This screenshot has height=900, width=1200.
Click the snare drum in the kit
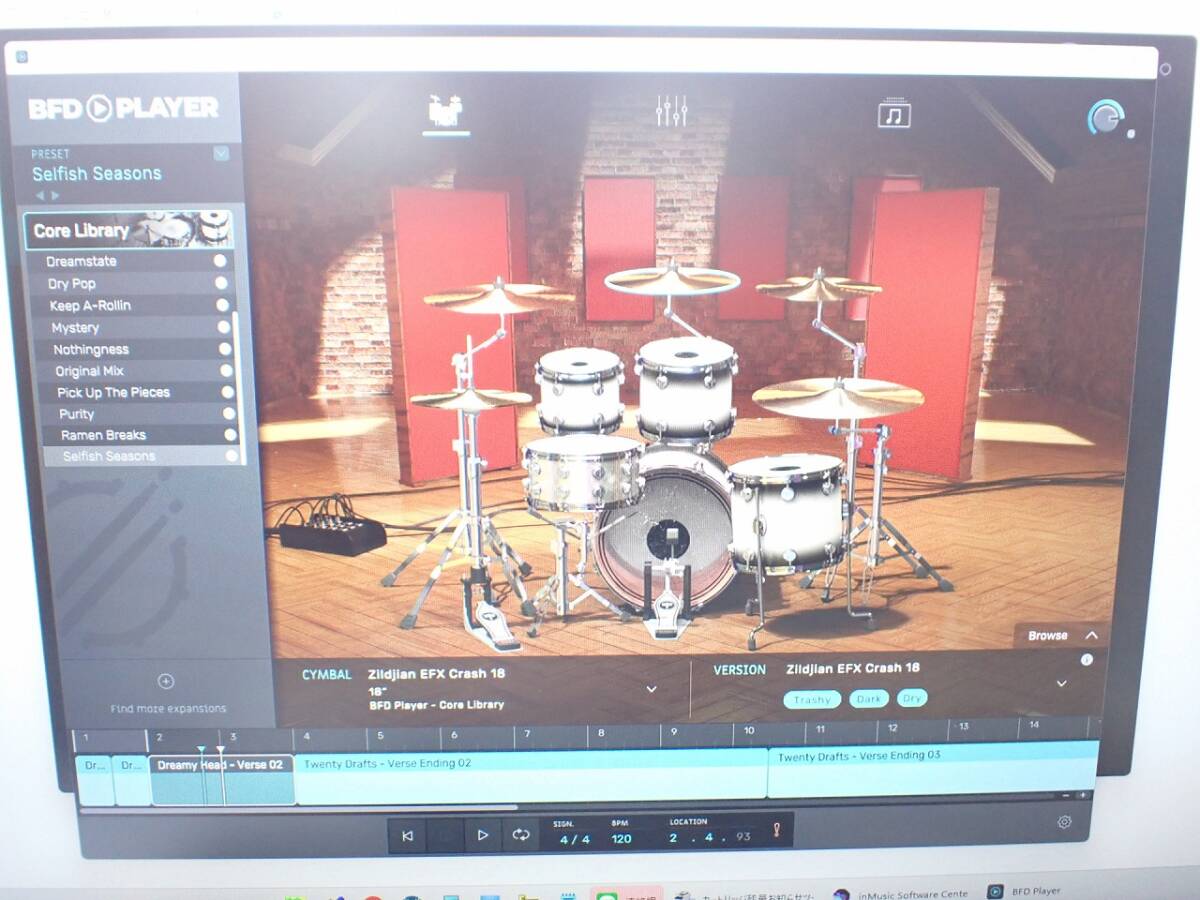click(x=583, y=473)
